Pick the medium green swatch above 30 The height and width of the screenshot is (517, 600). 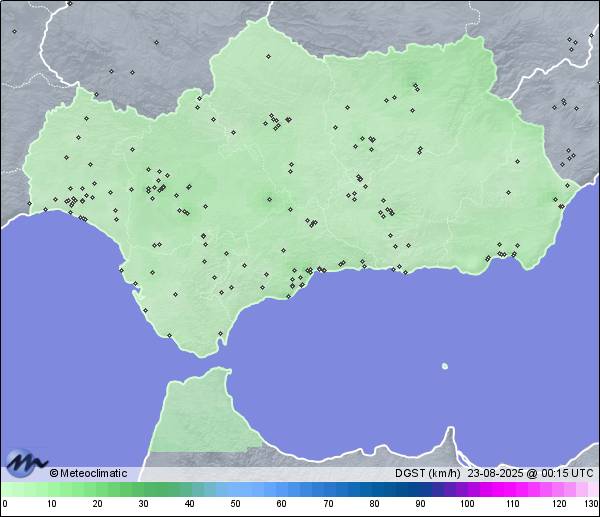click(x=138, y=489)
